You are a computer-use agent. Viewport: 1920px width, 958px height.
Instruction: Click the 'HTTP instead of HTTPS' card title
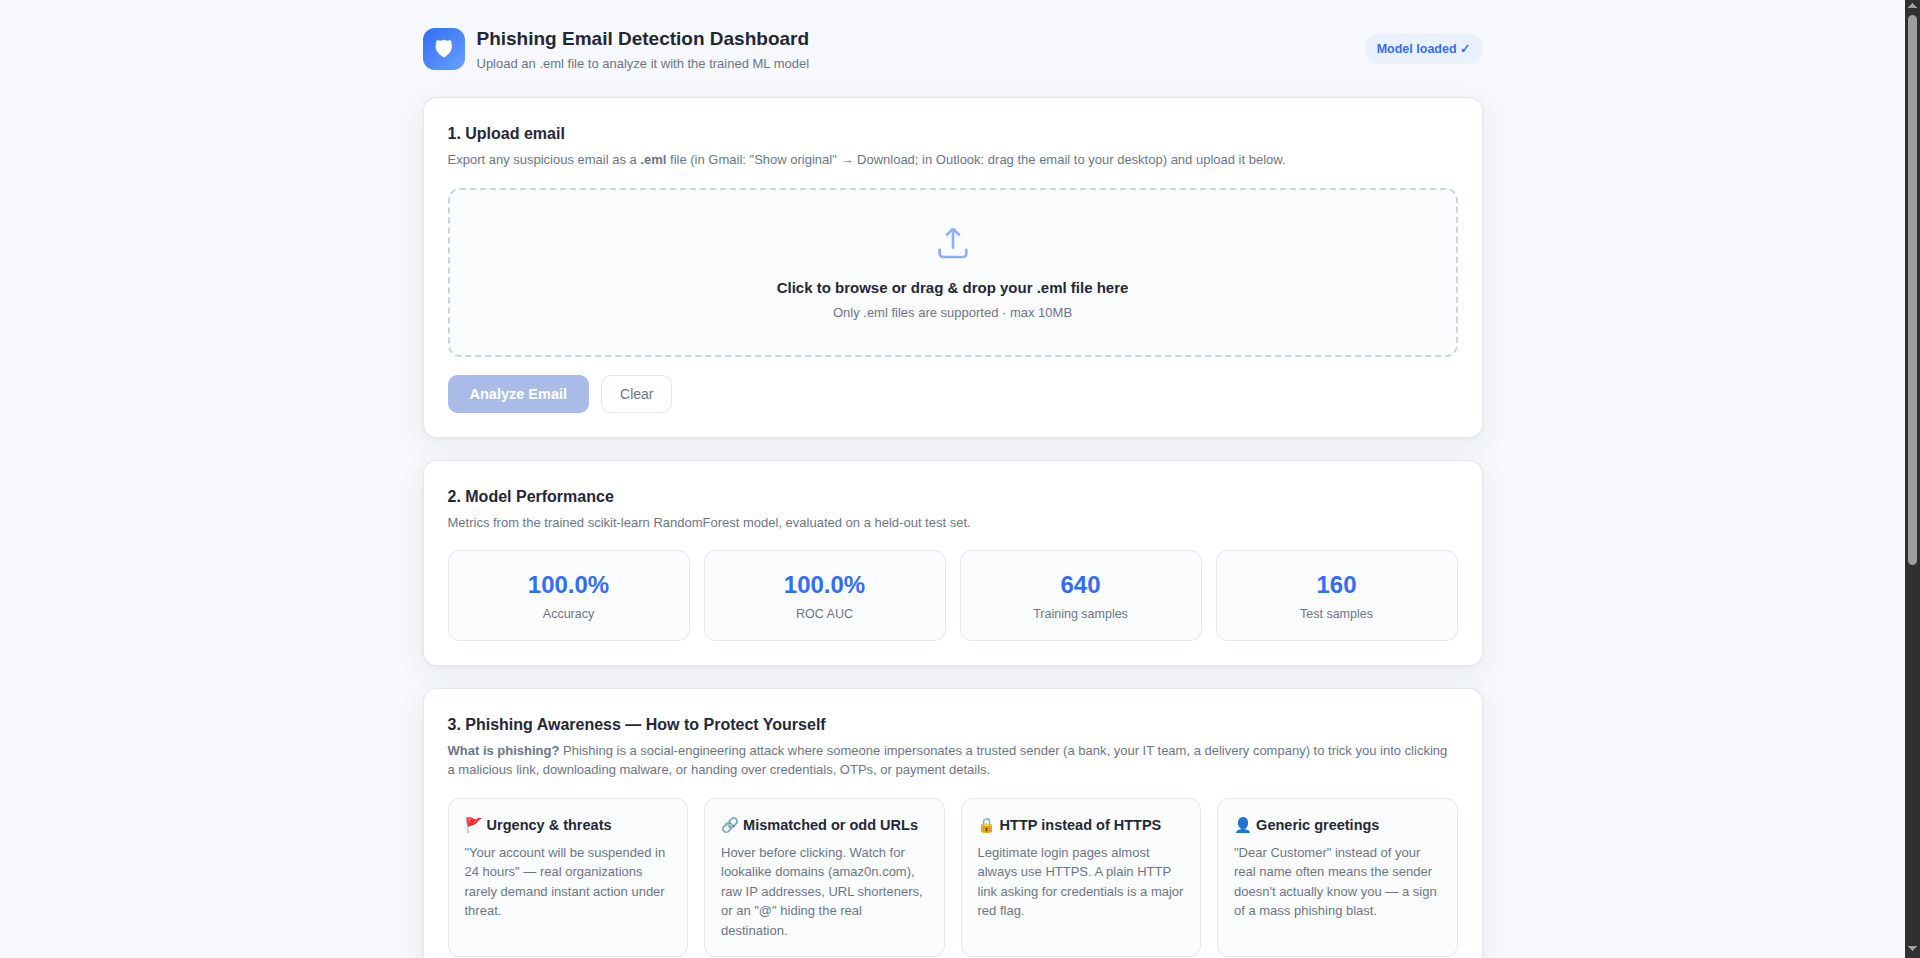pos(1080,825)
